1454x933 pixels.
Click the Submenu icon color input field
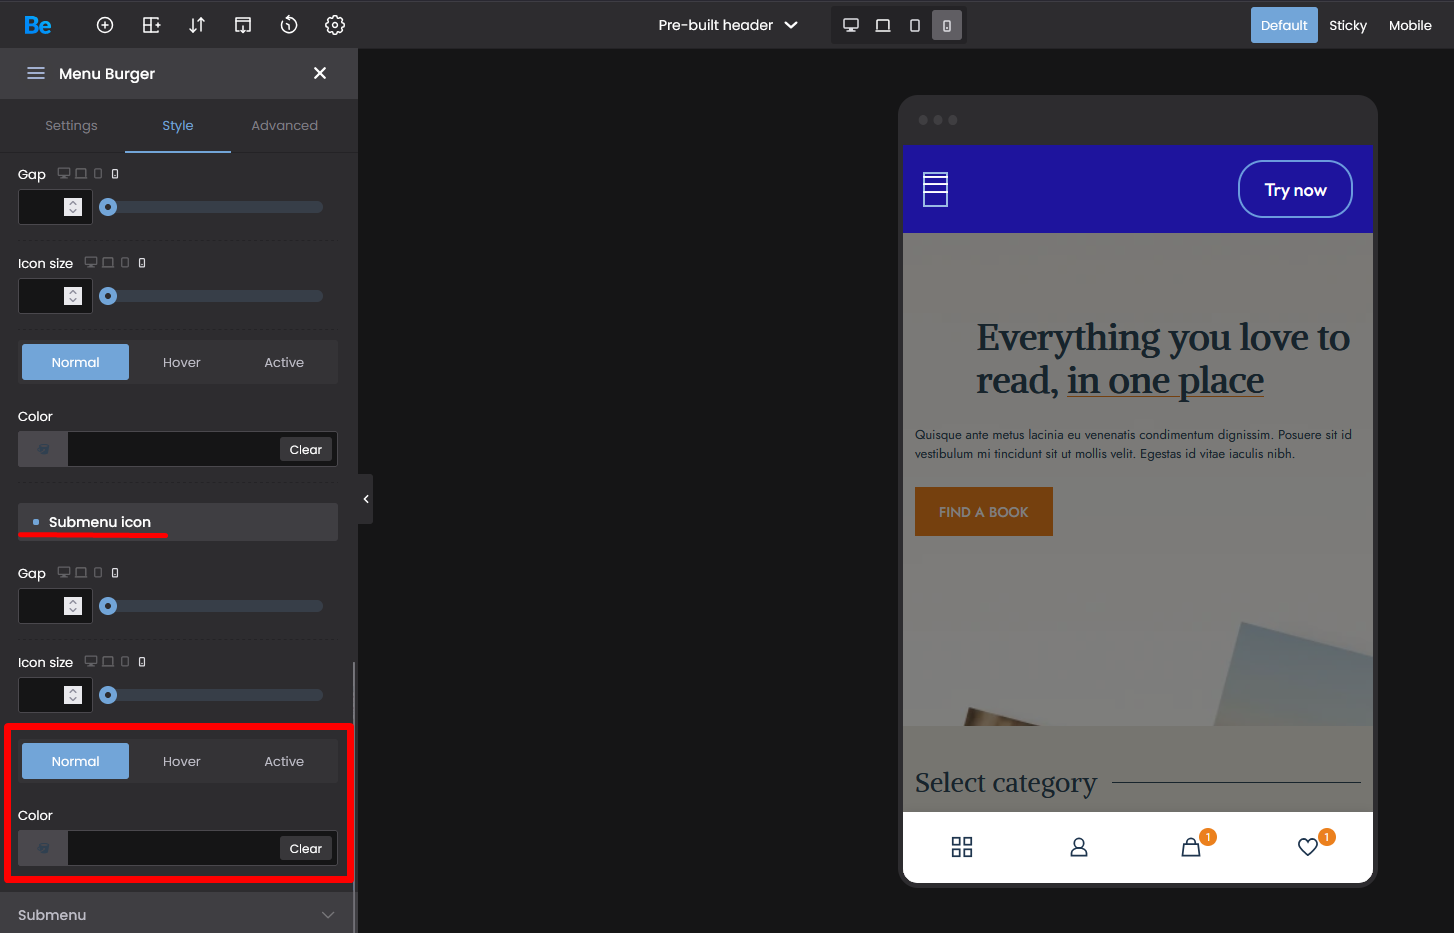(x=172, y=848)
